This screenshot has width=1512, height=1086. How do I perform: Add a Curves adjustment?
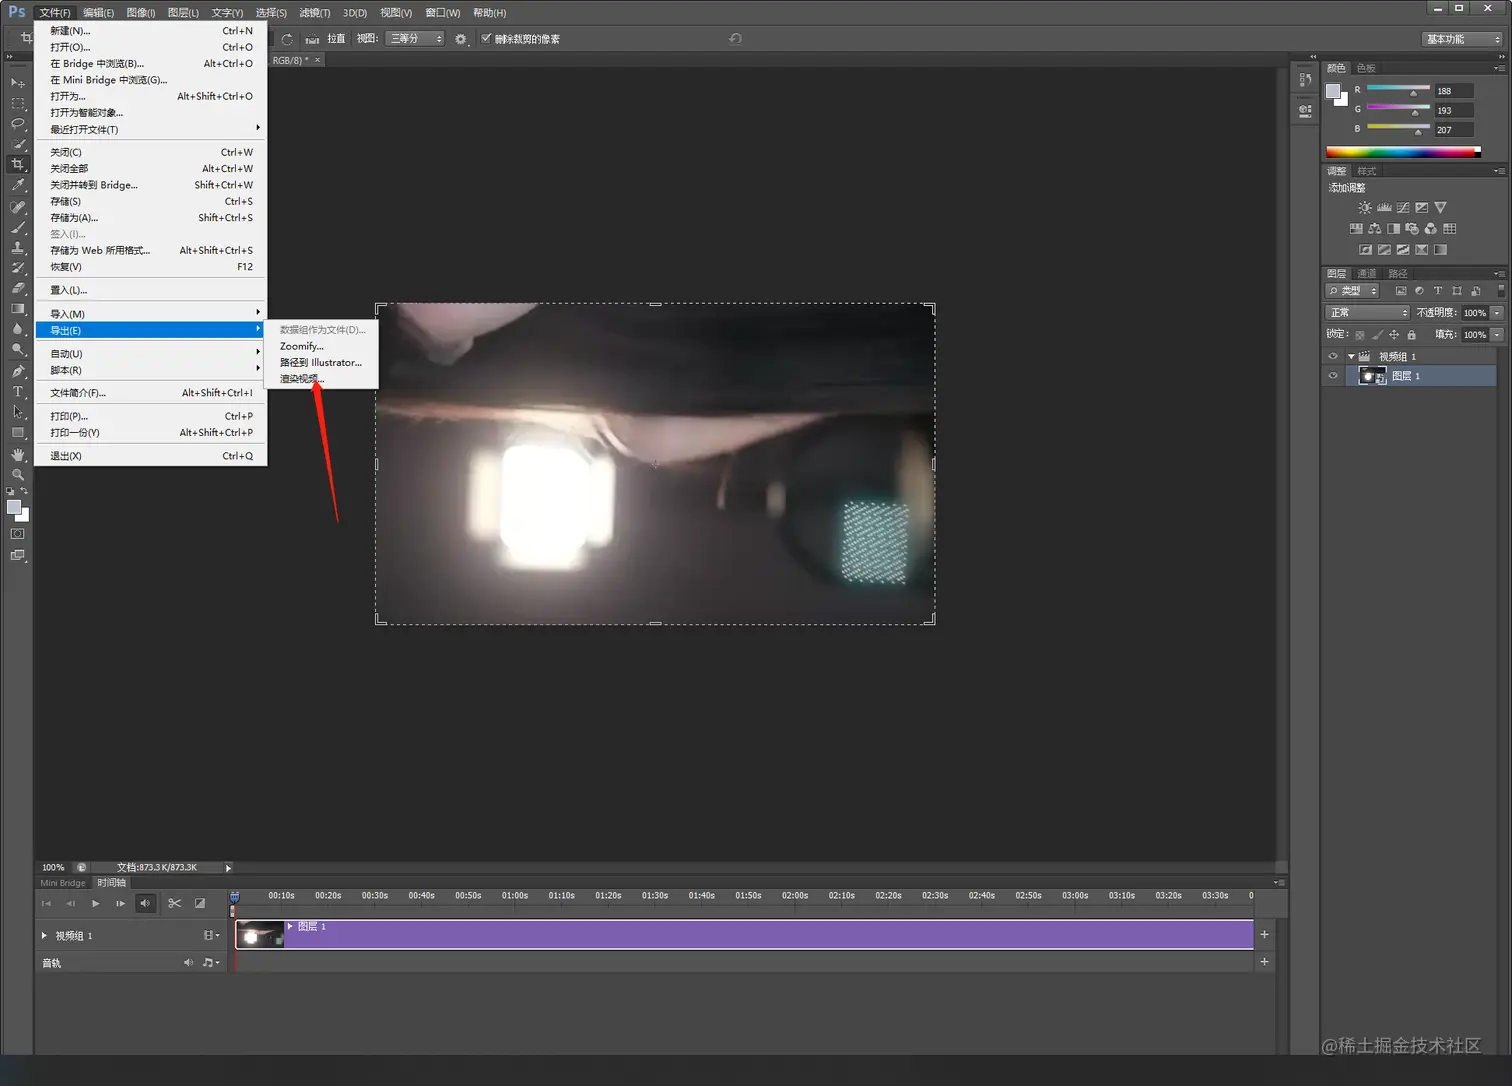tap(1403, 208)
